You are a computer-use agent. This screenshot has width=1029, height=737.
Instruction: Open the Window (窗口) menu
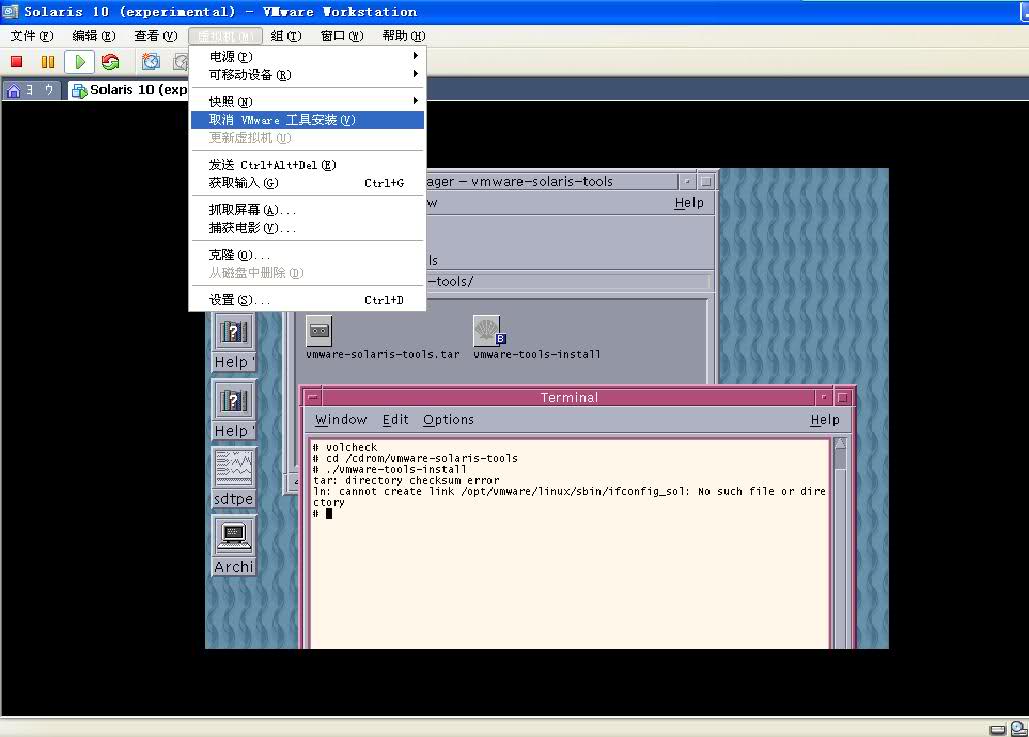pyautogui.click(x=342, y=35)
